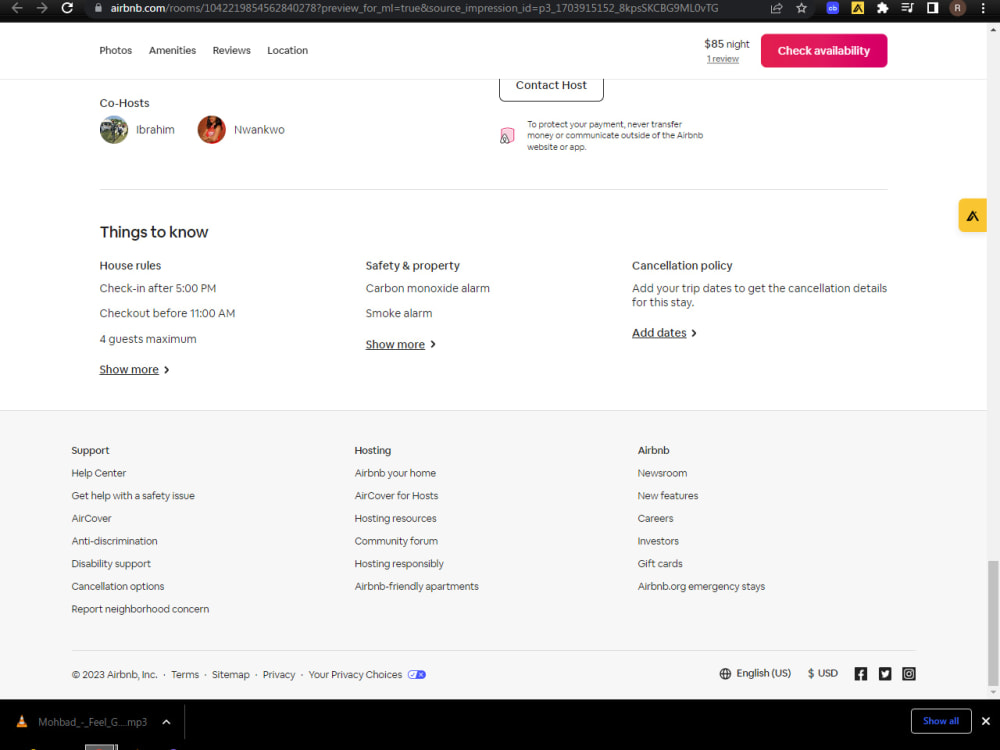Open the Chrome three-dot menu
The height and width of the screenshot is (750, 1000).
tap(983, 8)
